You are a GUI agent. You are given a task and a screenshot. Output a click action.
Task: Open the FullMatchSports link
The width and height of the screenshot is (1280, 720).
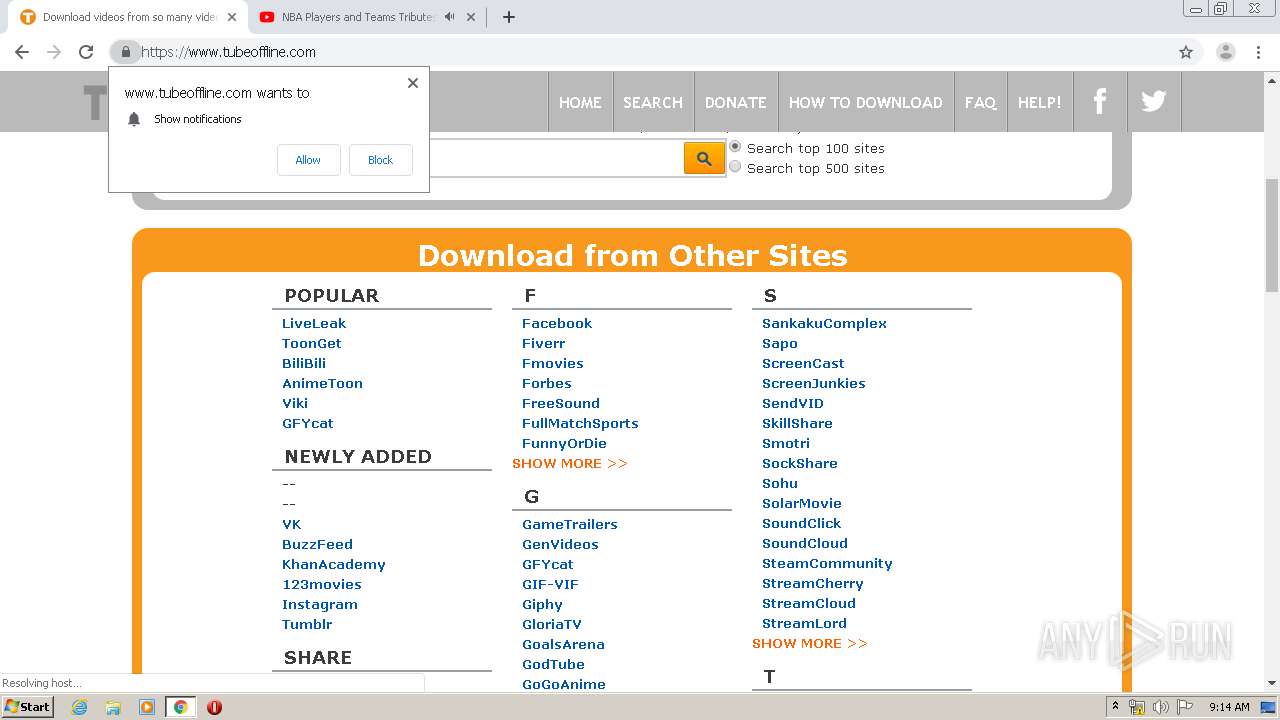pyautogui.click(x=580, y=423)
